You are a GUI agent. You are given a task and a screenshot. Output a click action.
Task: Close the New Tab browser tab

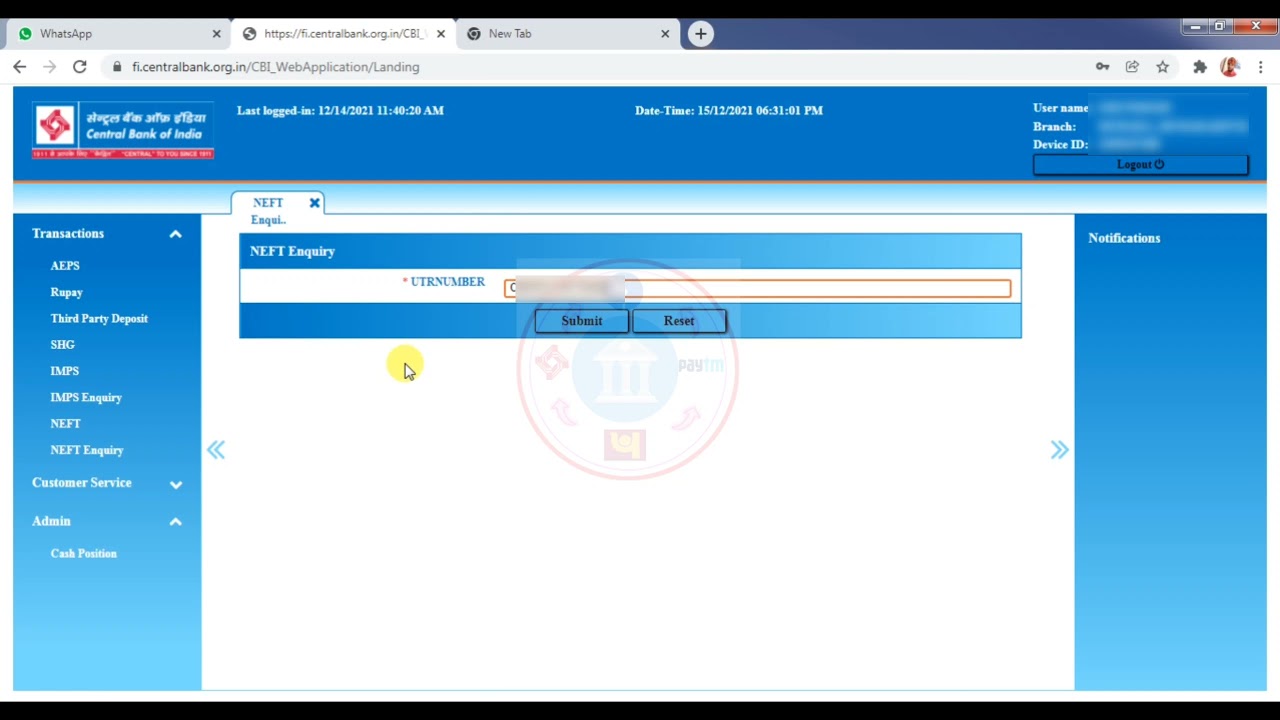click(665, 34)
